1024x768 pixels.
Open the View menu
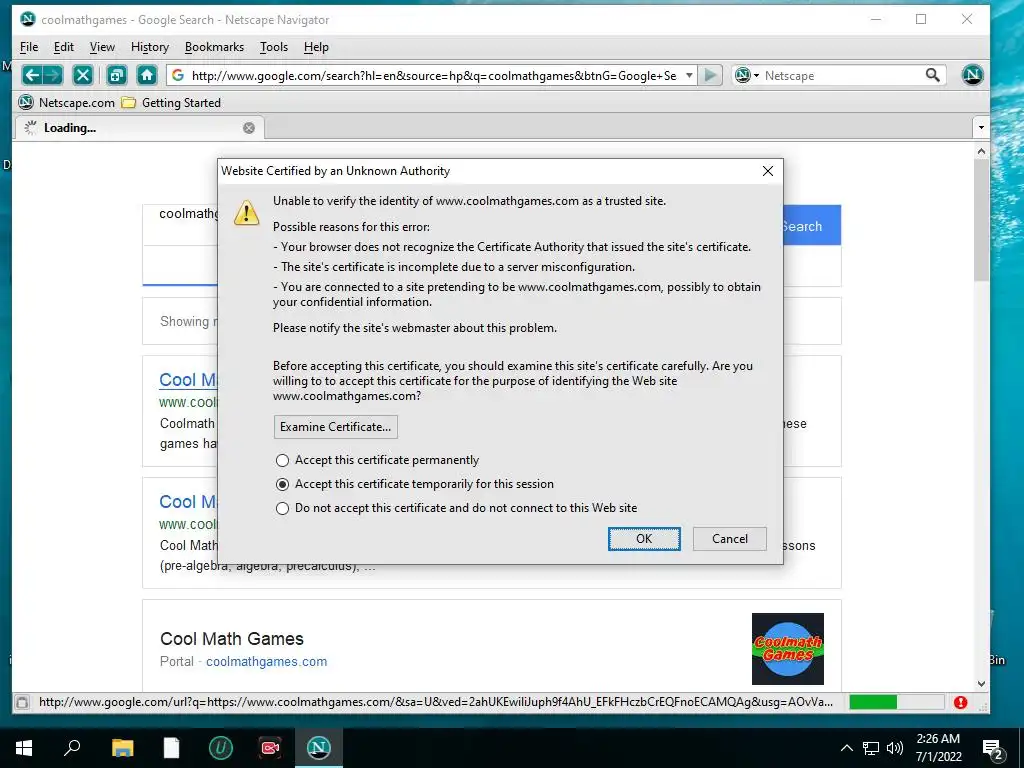102,47
